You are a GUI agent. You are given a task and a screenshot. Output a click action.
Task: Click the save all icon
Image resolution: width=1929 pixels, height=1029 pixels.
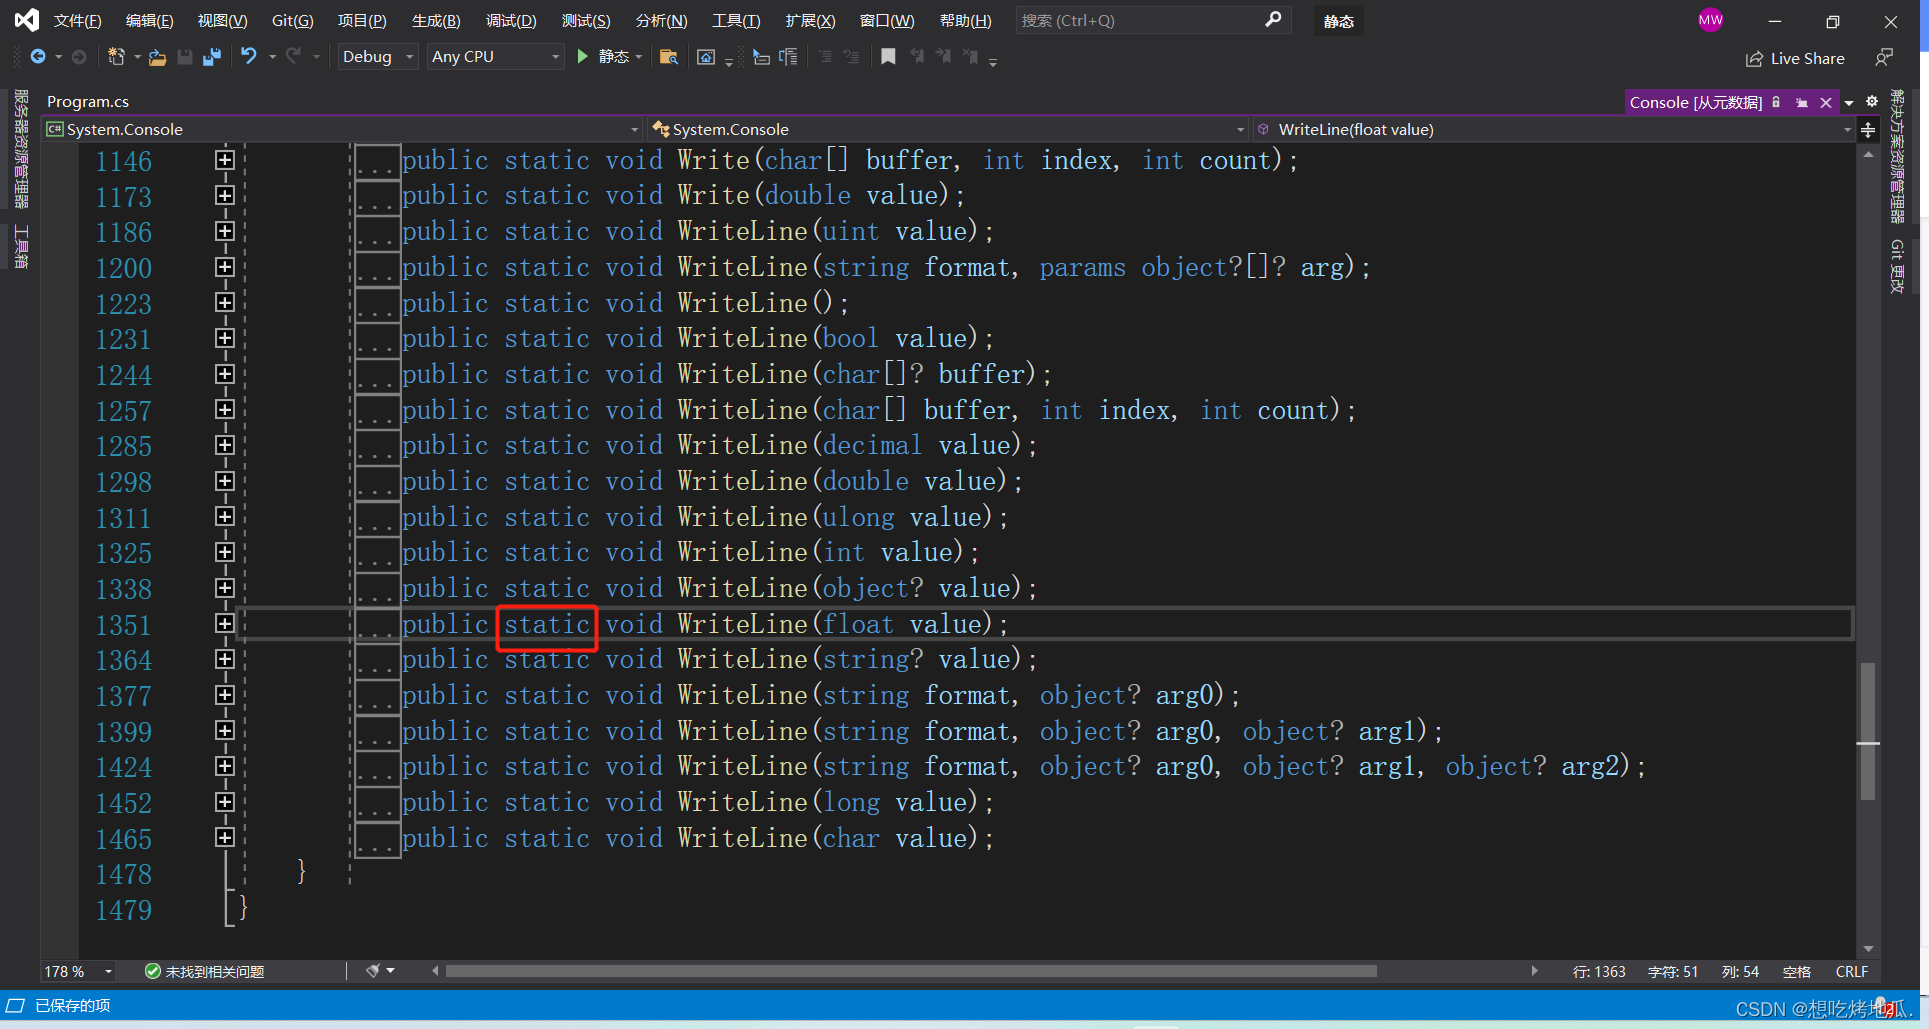[x=211, y=57]
